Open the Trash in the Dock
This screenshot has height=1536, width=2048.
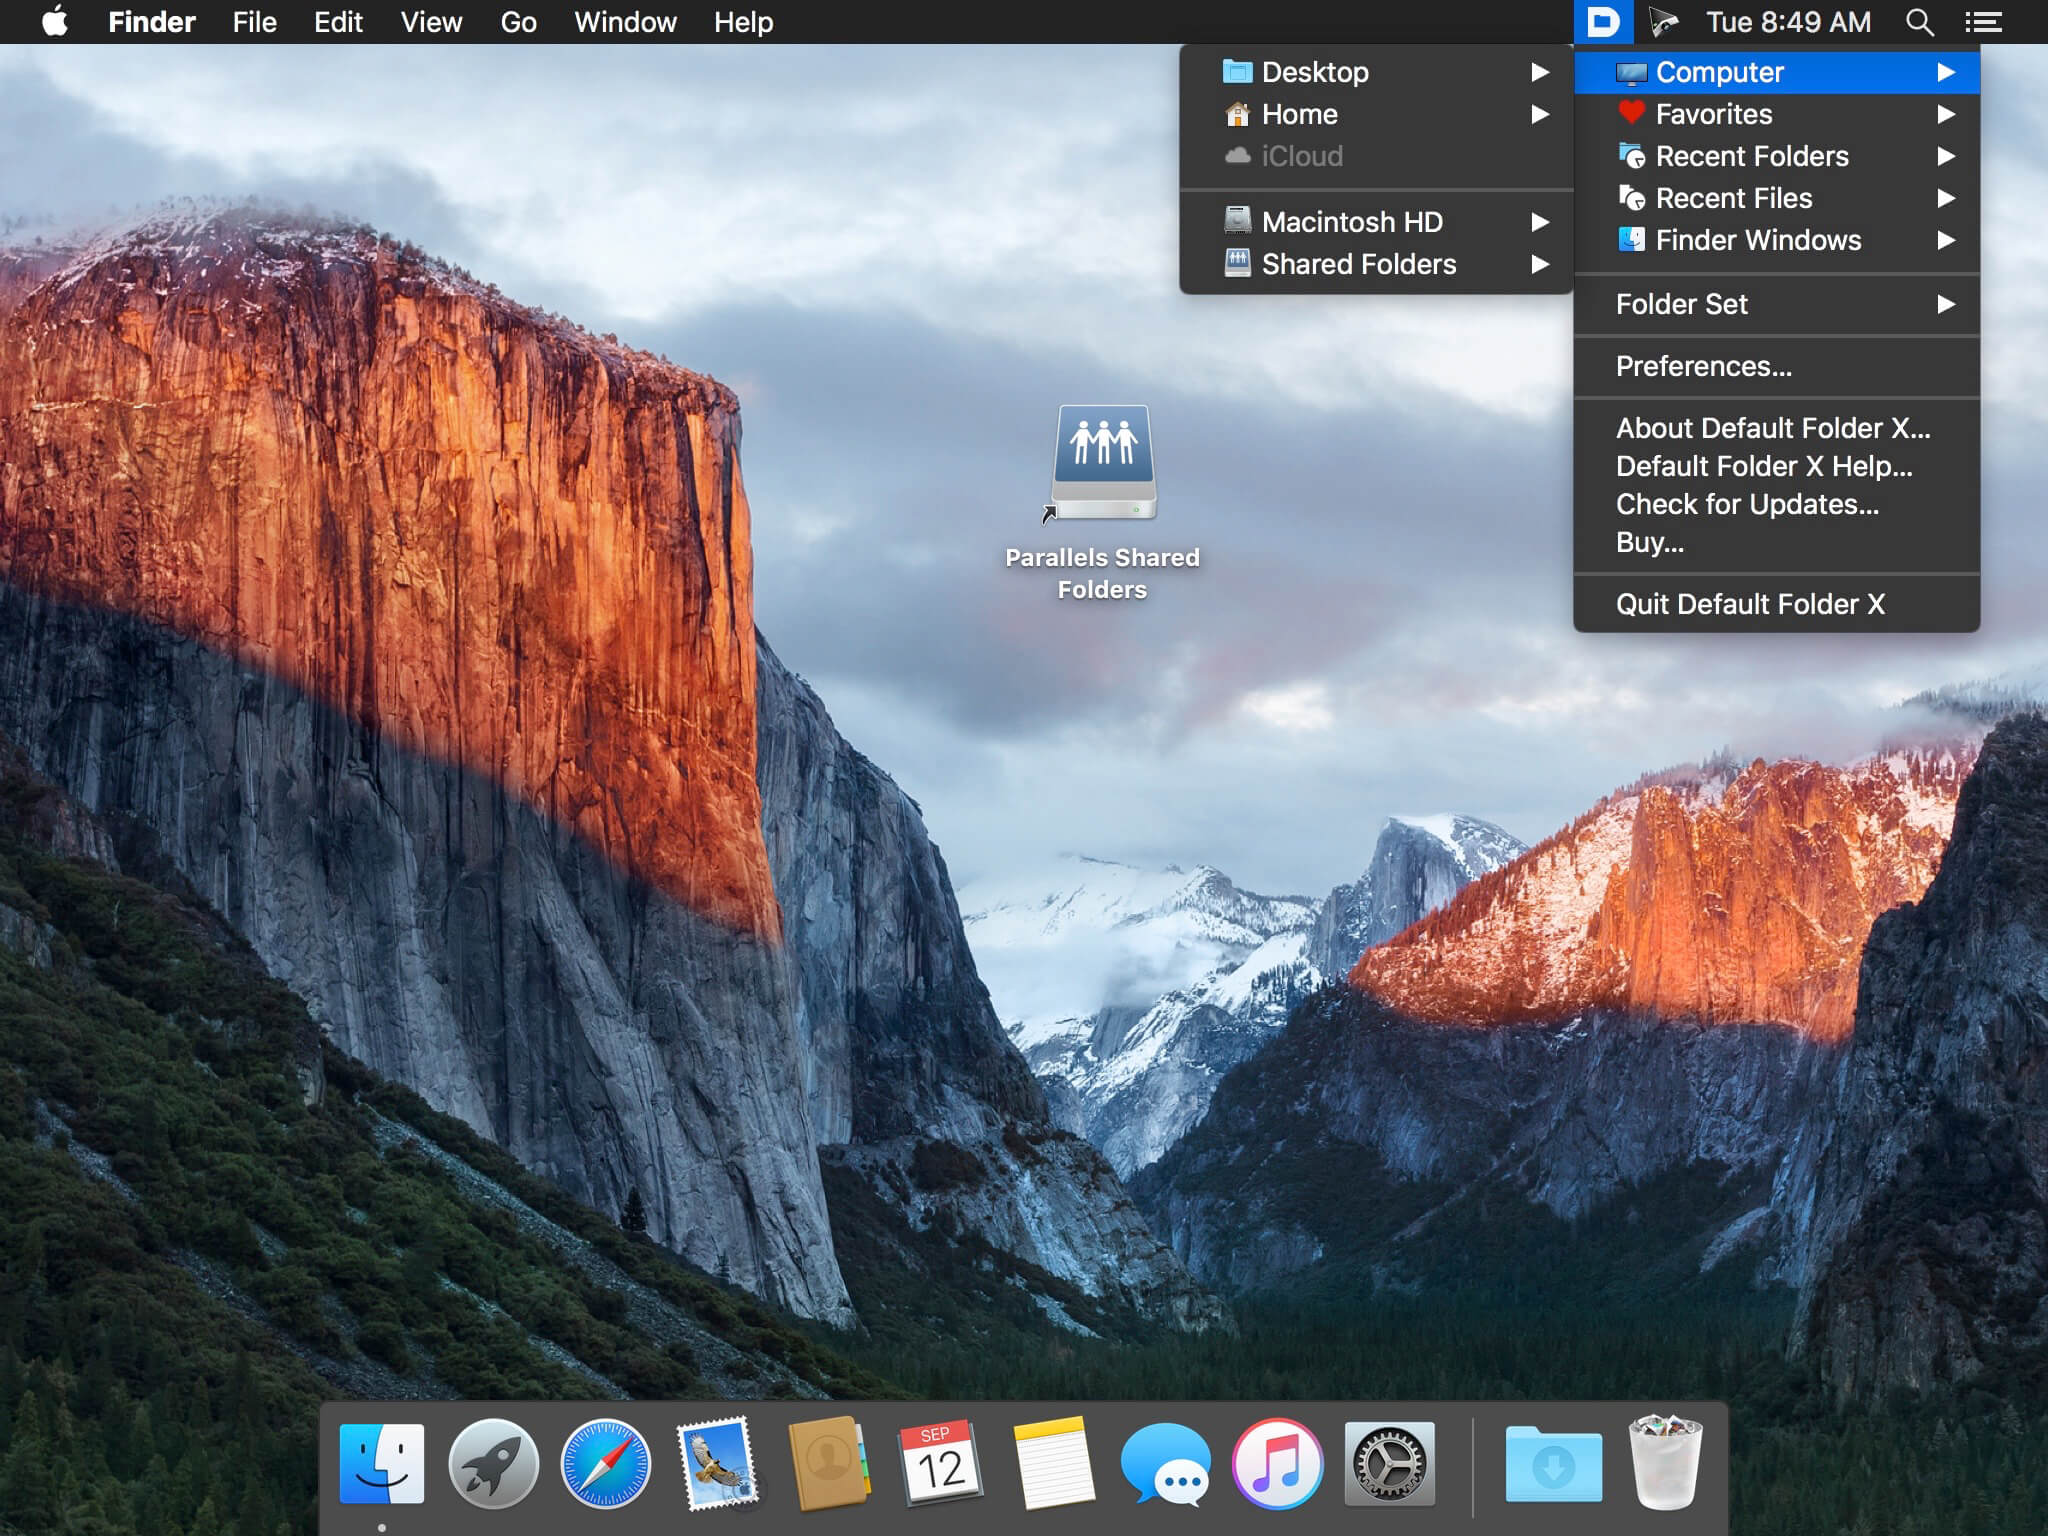(x=1664, y=1462)
